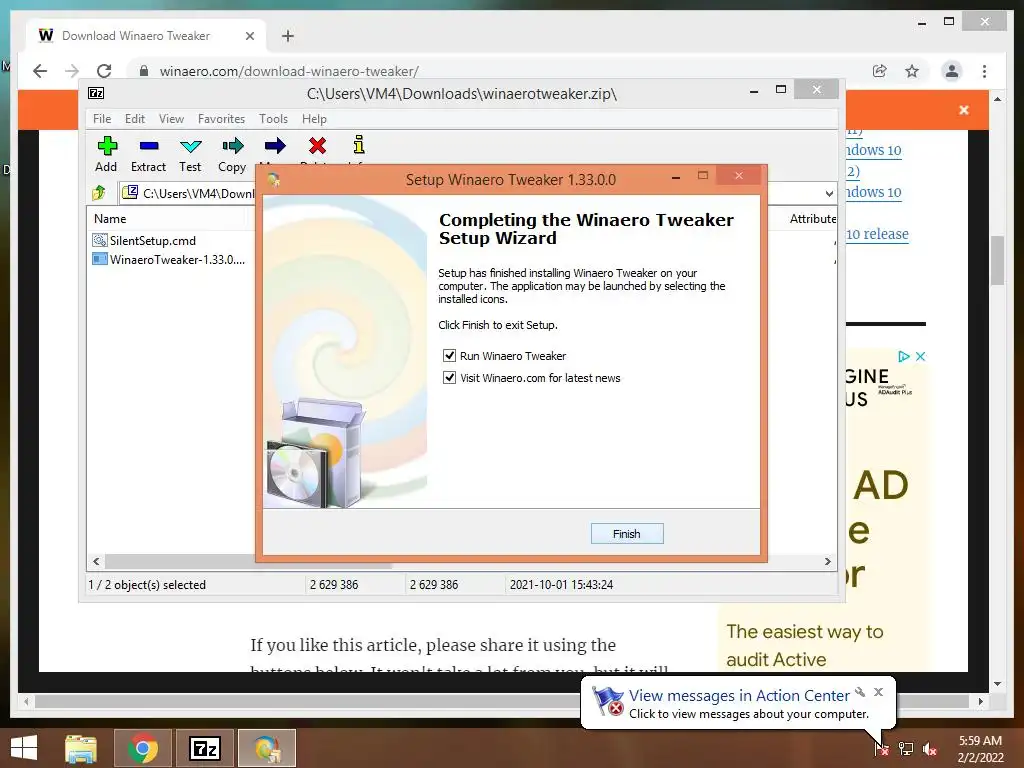Screen dimensions: 1024x768
Task: Click the Chrome back arrow
Action: [40, 71]
